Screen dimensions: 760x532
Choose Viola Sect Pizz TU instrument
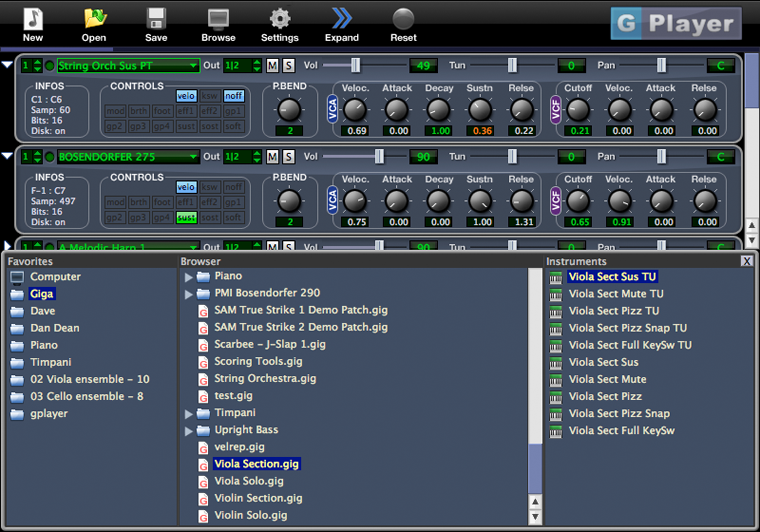pyautogui.click(x=614, y=311)
